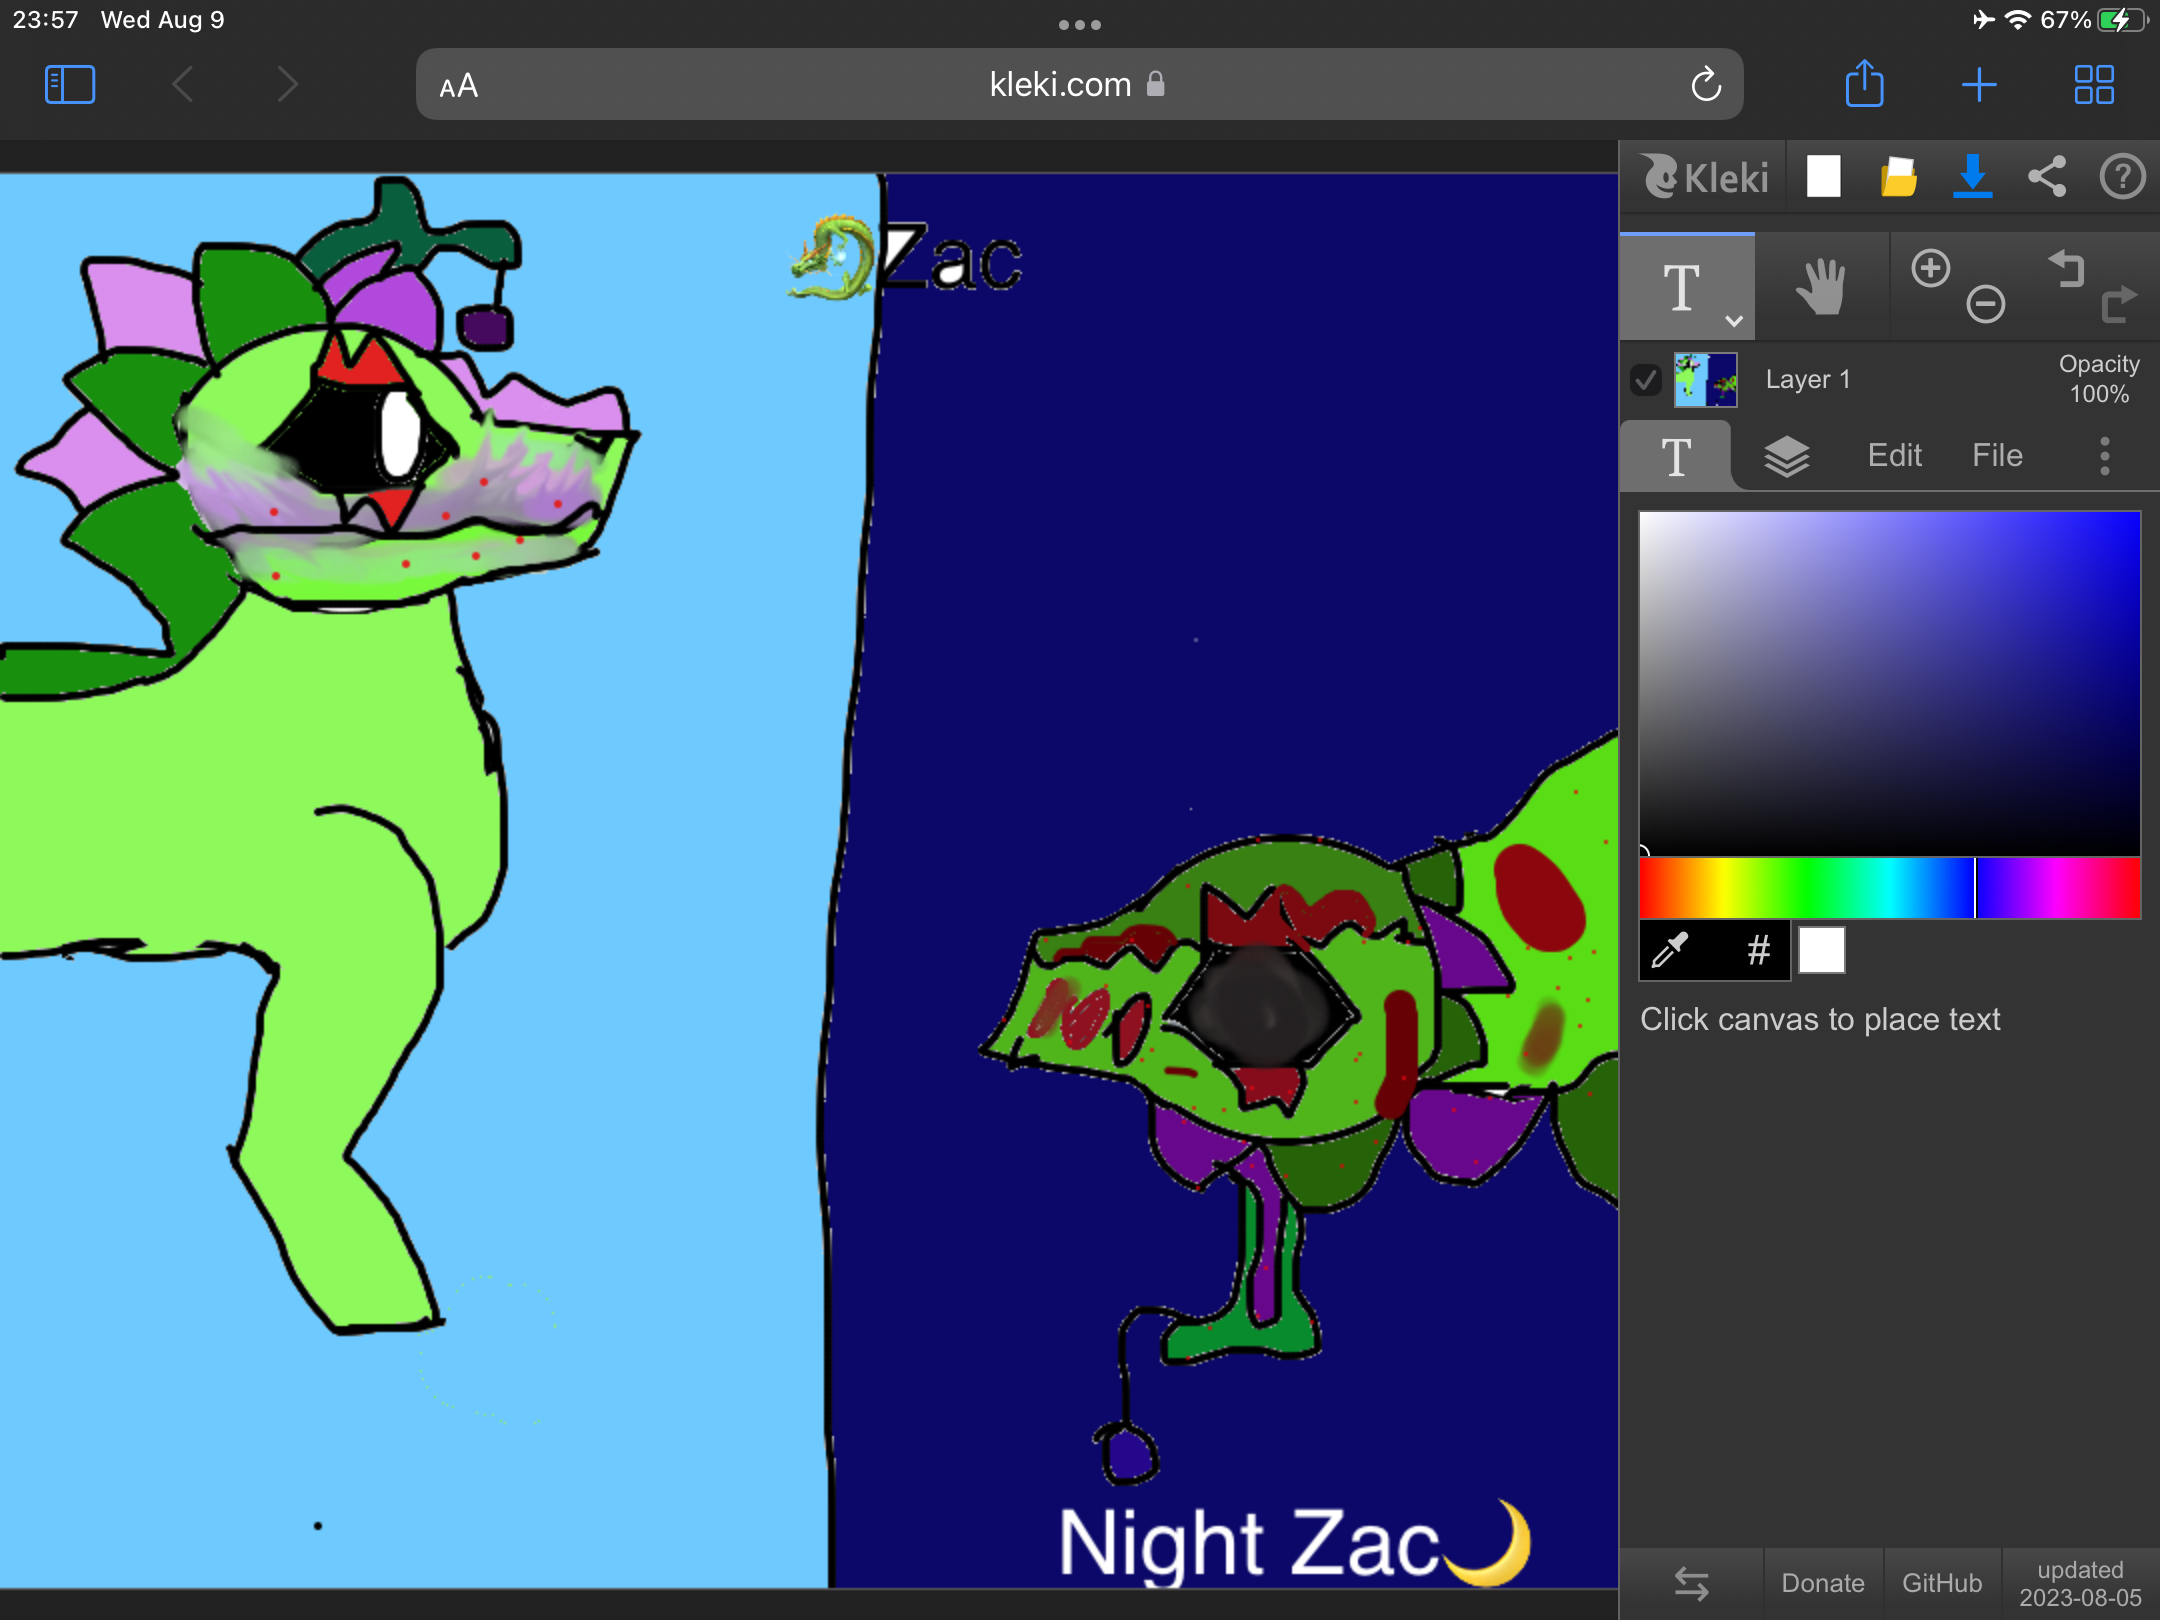The image size is (2160, 1620).
Task: Download the image with the blue arrow
Action: [1972, 177]
